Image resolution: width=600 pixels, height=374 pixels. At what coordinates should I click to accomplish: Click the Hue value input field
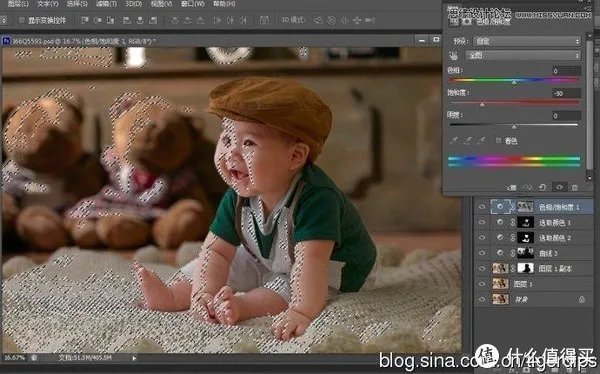[567, 71]
